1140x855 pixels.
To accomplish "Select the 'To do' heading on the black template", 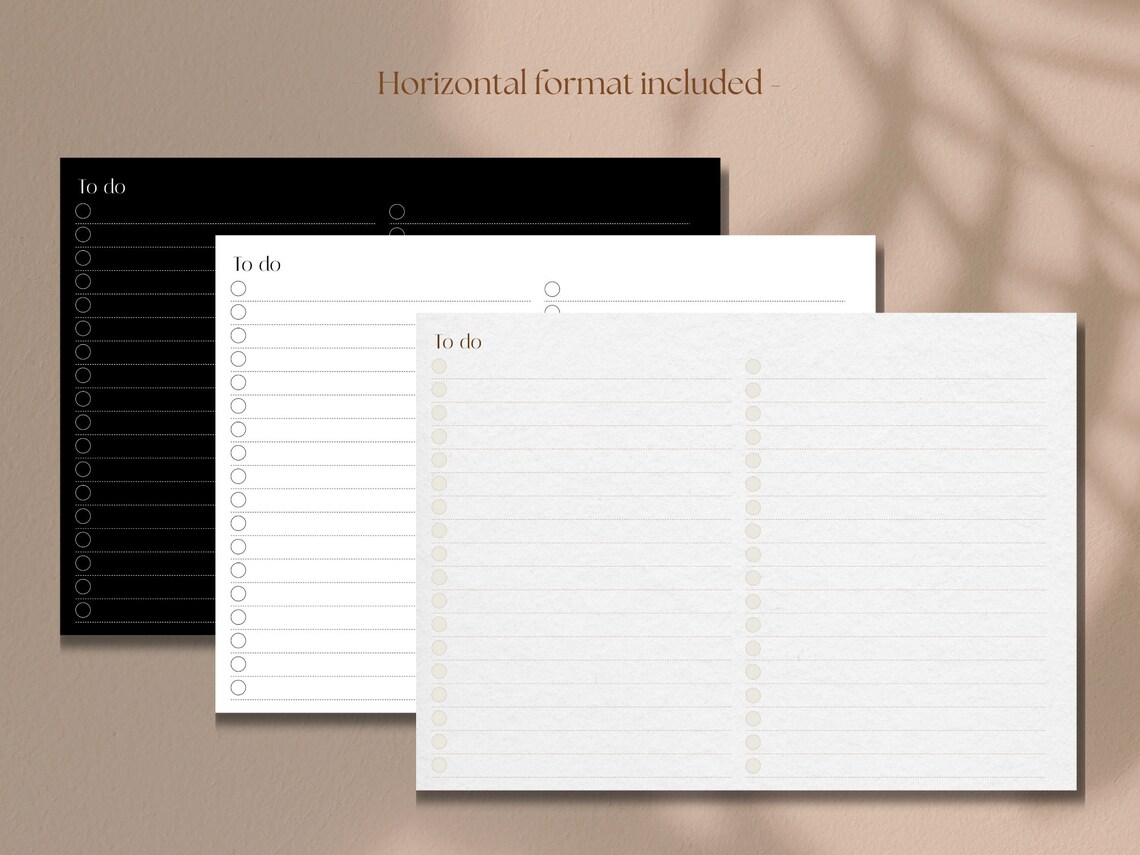I will 100,186.
